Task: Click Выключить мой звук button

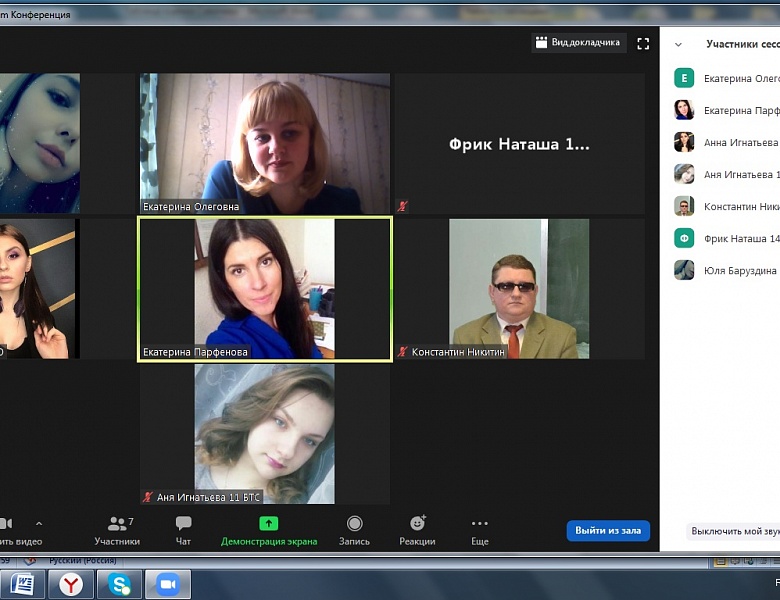Action: (x=733, y=531)
